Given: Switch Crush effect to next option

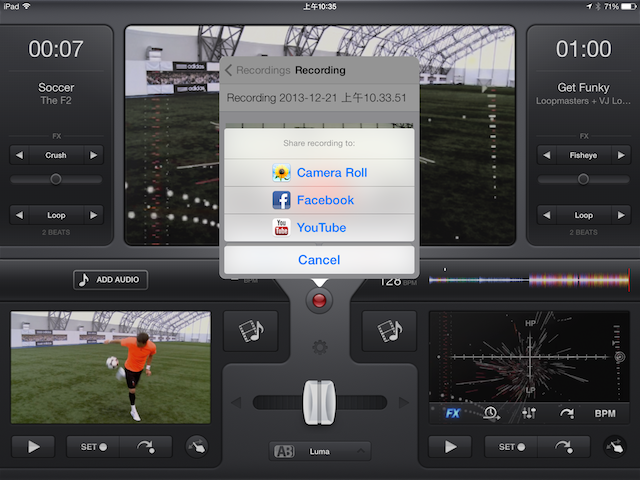Looking at the screenshot, I should (94, 155).
